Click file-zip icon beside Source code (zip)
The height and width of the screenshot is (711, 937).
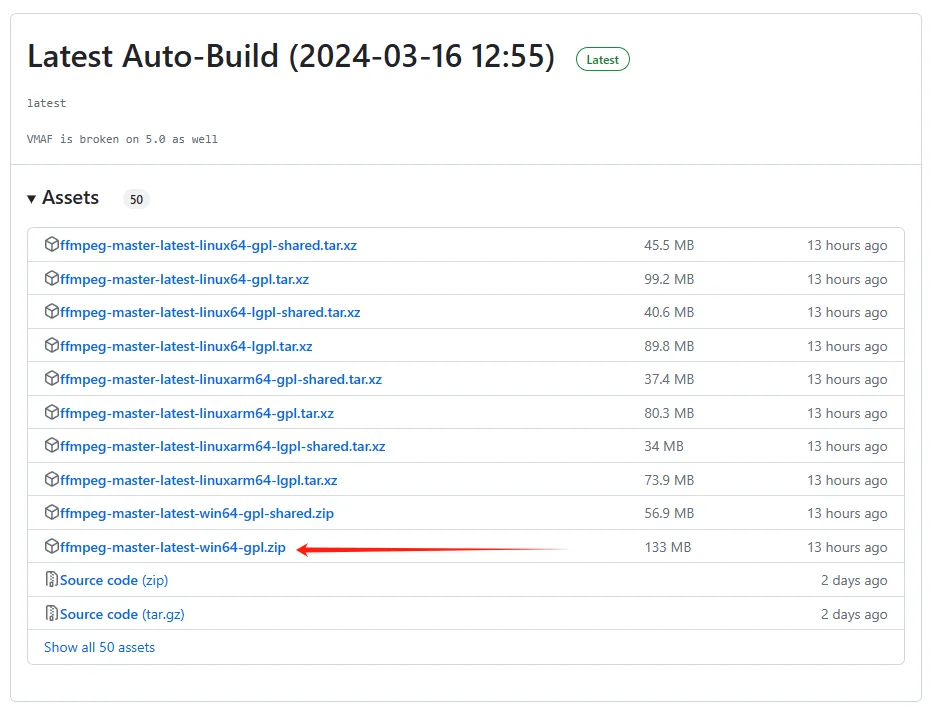point(52,580)
